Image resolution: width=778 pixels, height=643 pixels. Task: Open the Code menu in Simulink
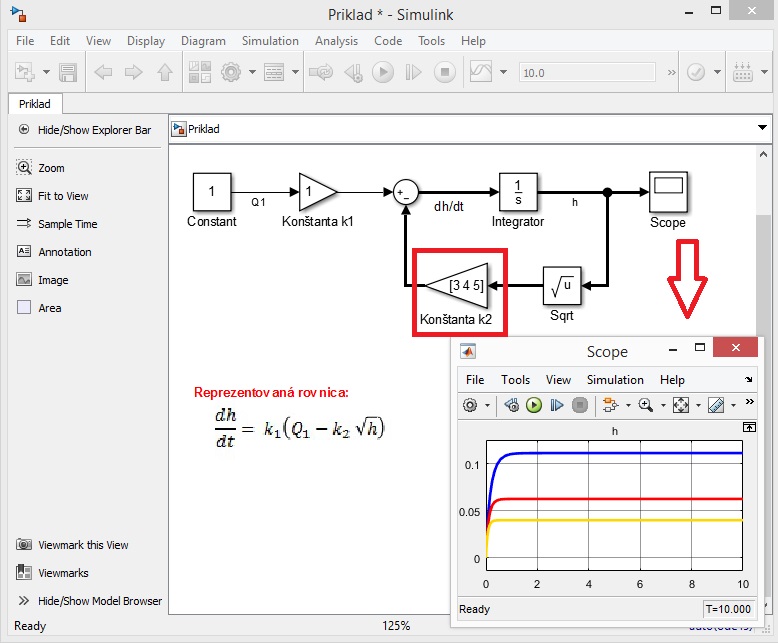tap(388, 41)
